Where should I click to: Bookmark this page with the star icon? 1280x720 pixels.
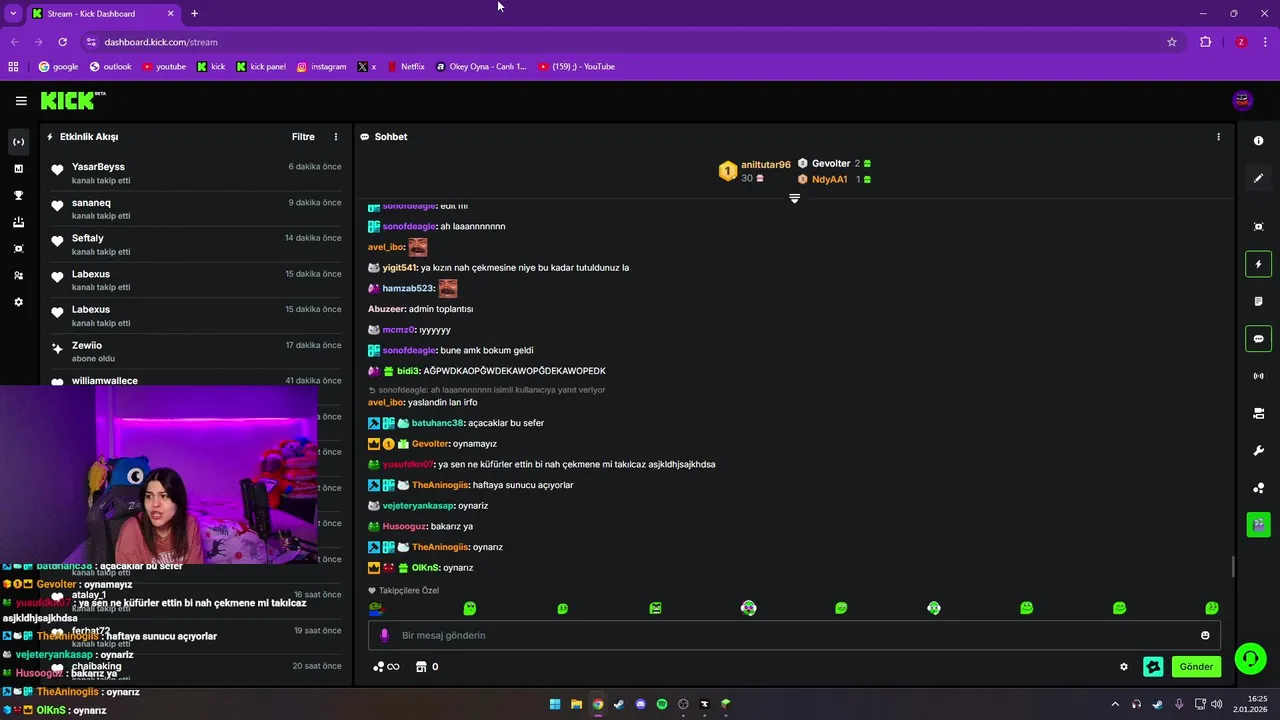[x=1172, y=42]
